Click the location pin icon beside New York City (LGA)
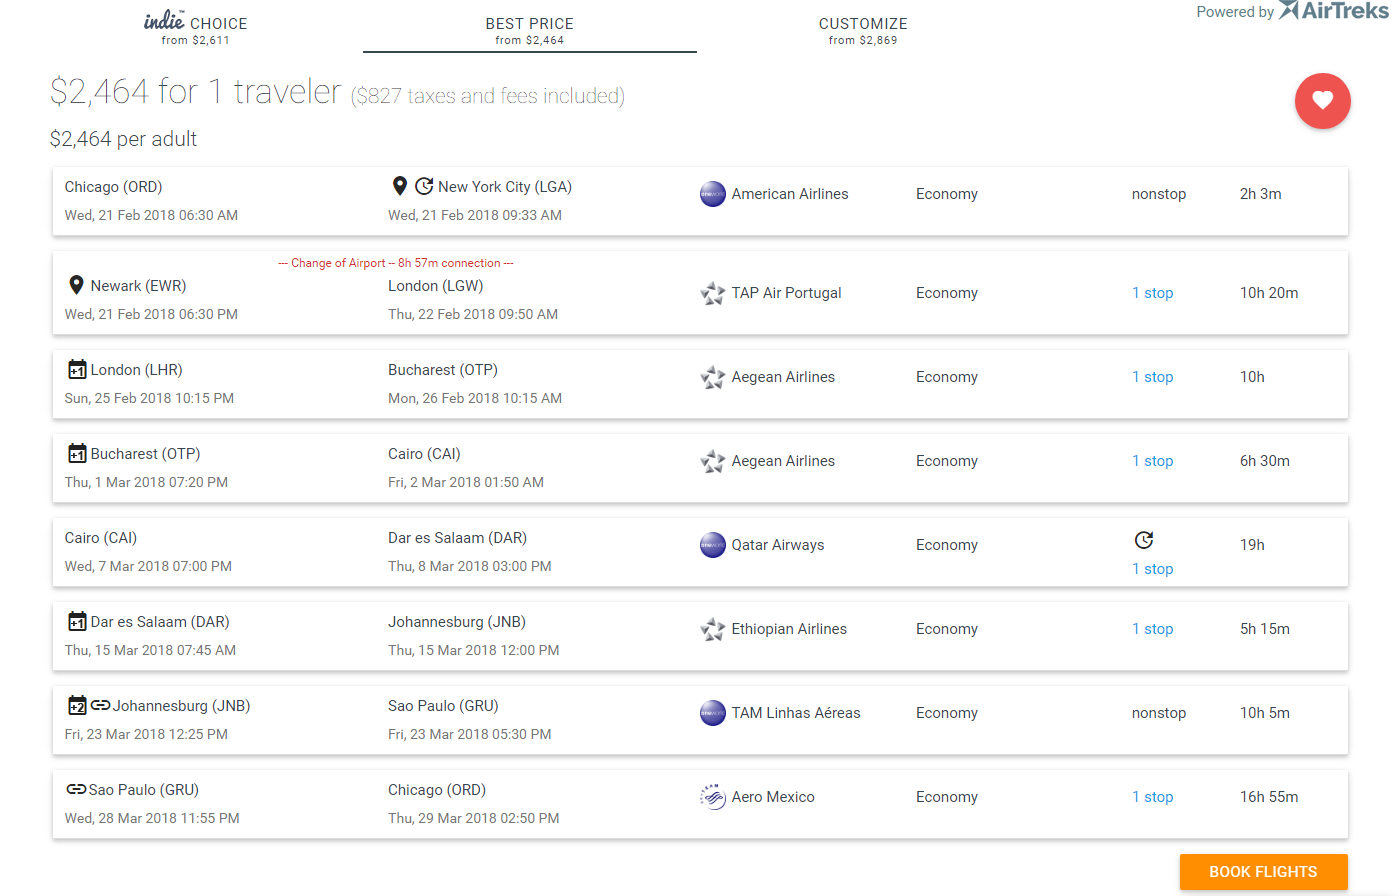This screenshot has width=1399, height=896. pyautogui.click(x=399, y=186)
